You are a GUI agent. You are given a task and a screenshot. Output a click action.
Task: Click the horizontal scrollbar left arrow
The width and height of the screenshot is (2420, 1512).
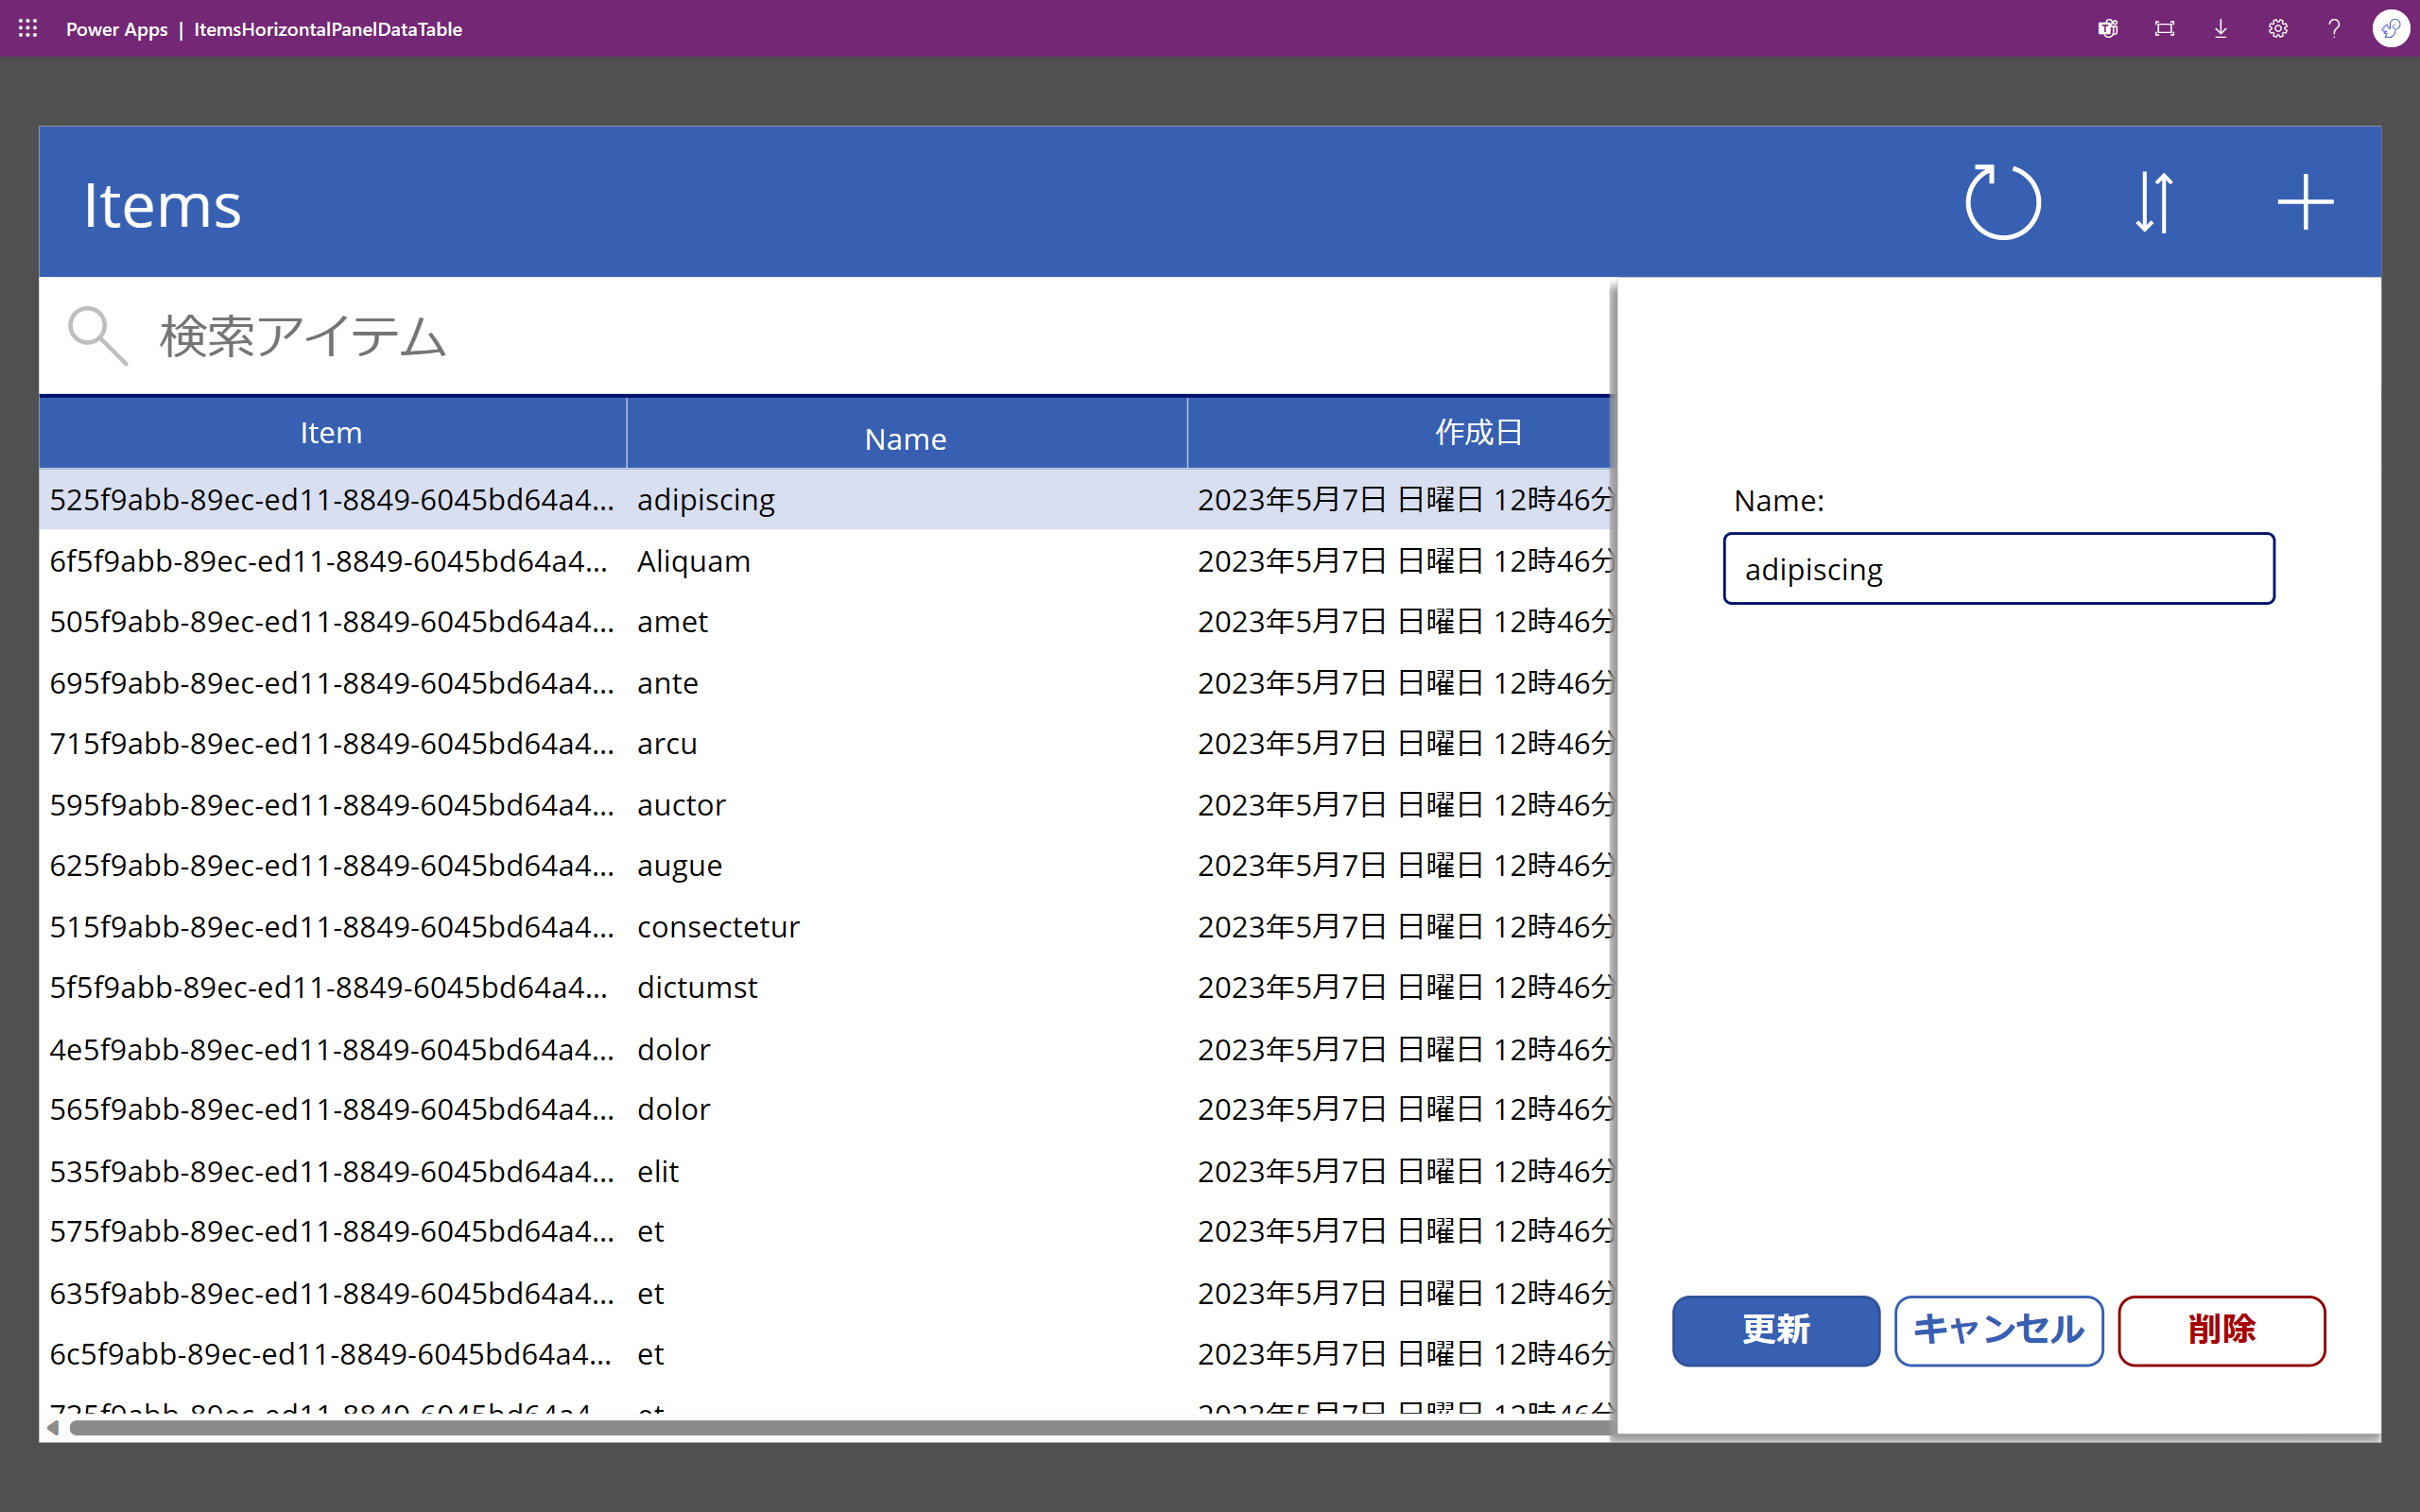click(53, 1428)
